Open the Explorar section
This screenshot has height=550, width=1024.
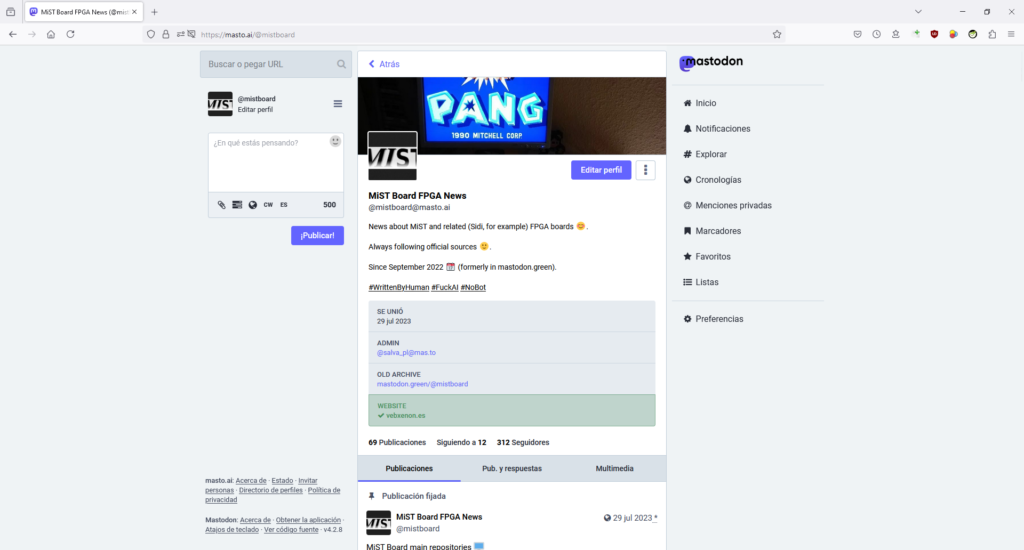click(x=705, y=154)
